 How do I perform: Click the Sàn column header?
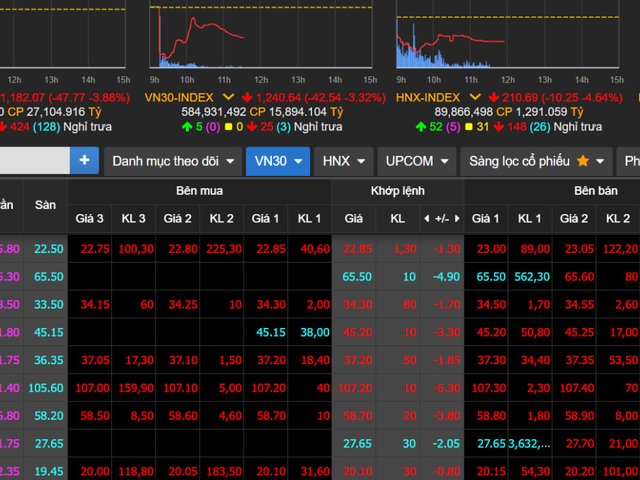click(x=45, y=204)
